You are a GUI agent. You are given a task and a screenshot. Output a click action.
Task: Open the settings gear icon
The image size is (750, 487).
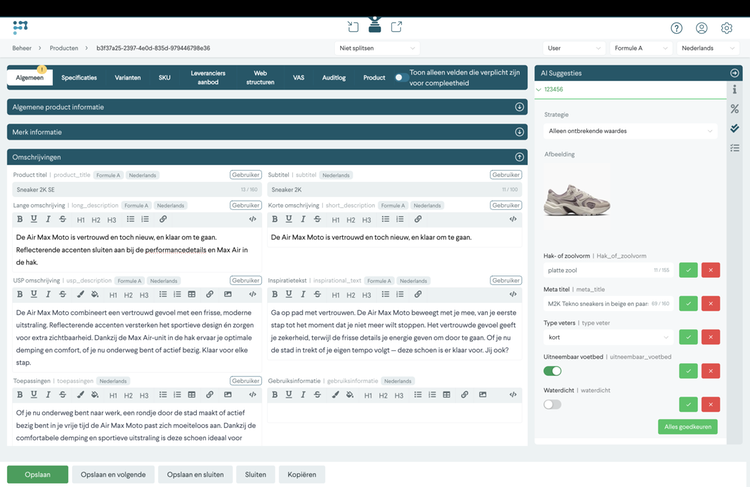pos(726,28)
